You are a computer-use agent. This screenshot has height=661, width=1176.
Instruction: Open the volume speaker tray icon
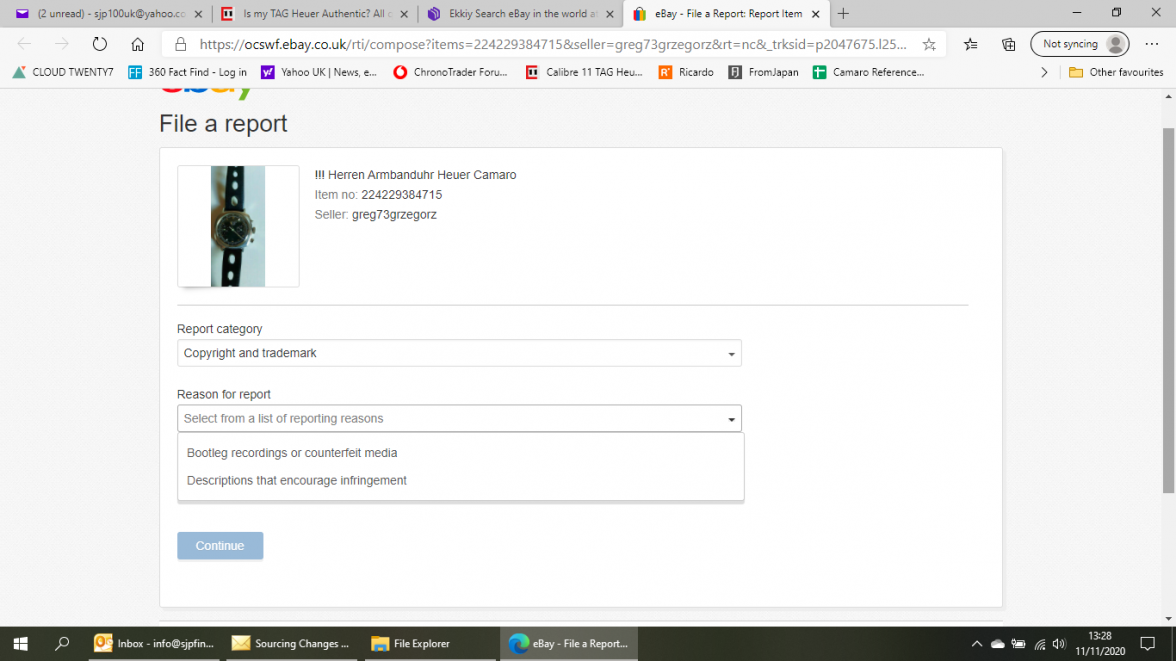(x=1059, y=644)
